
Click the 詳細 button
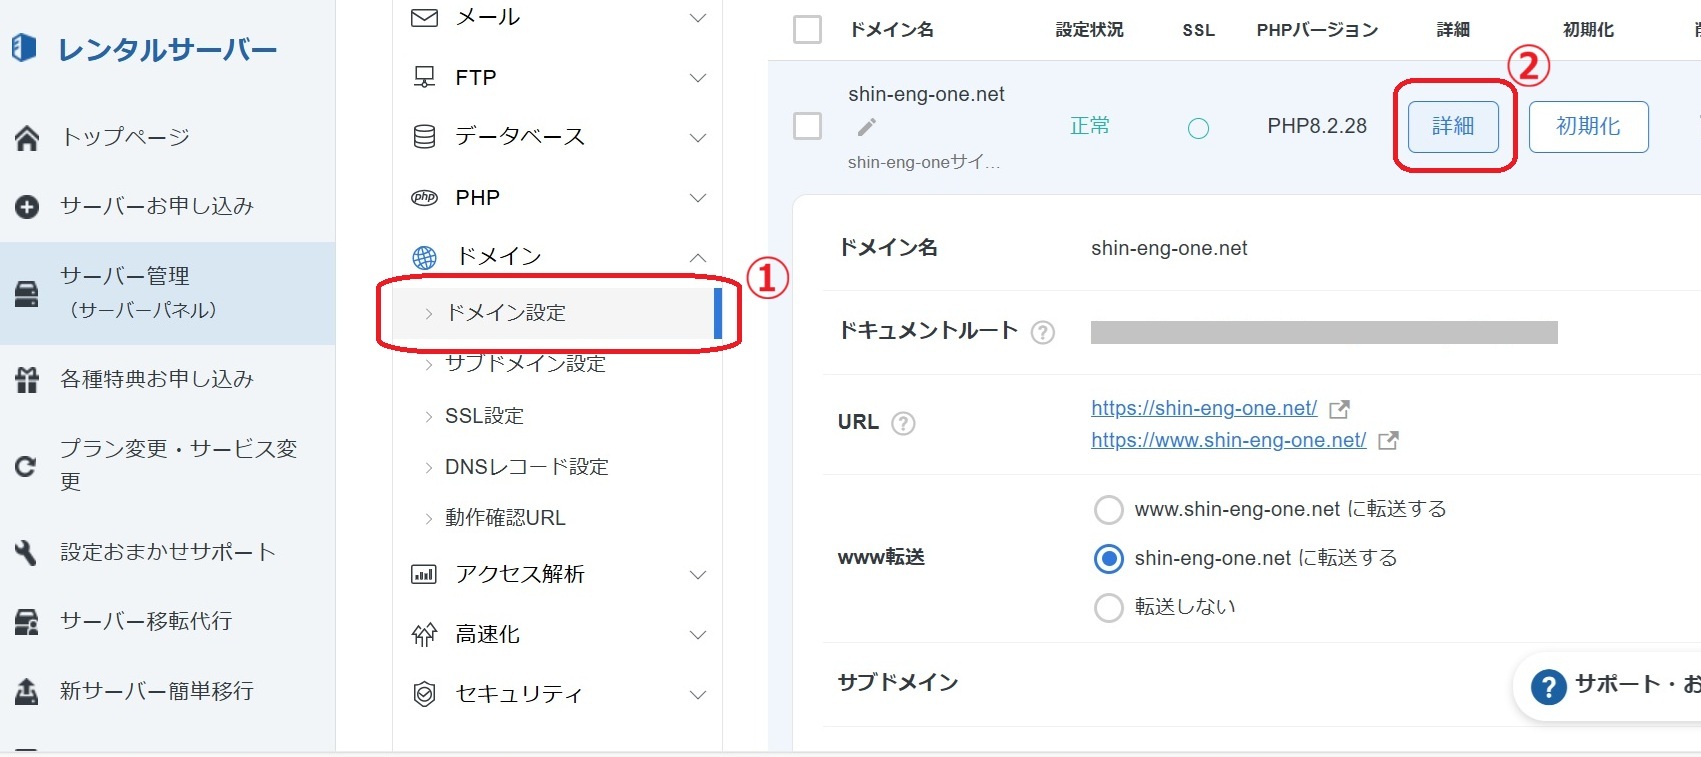pyautogui.click(x=1453, y=126)
